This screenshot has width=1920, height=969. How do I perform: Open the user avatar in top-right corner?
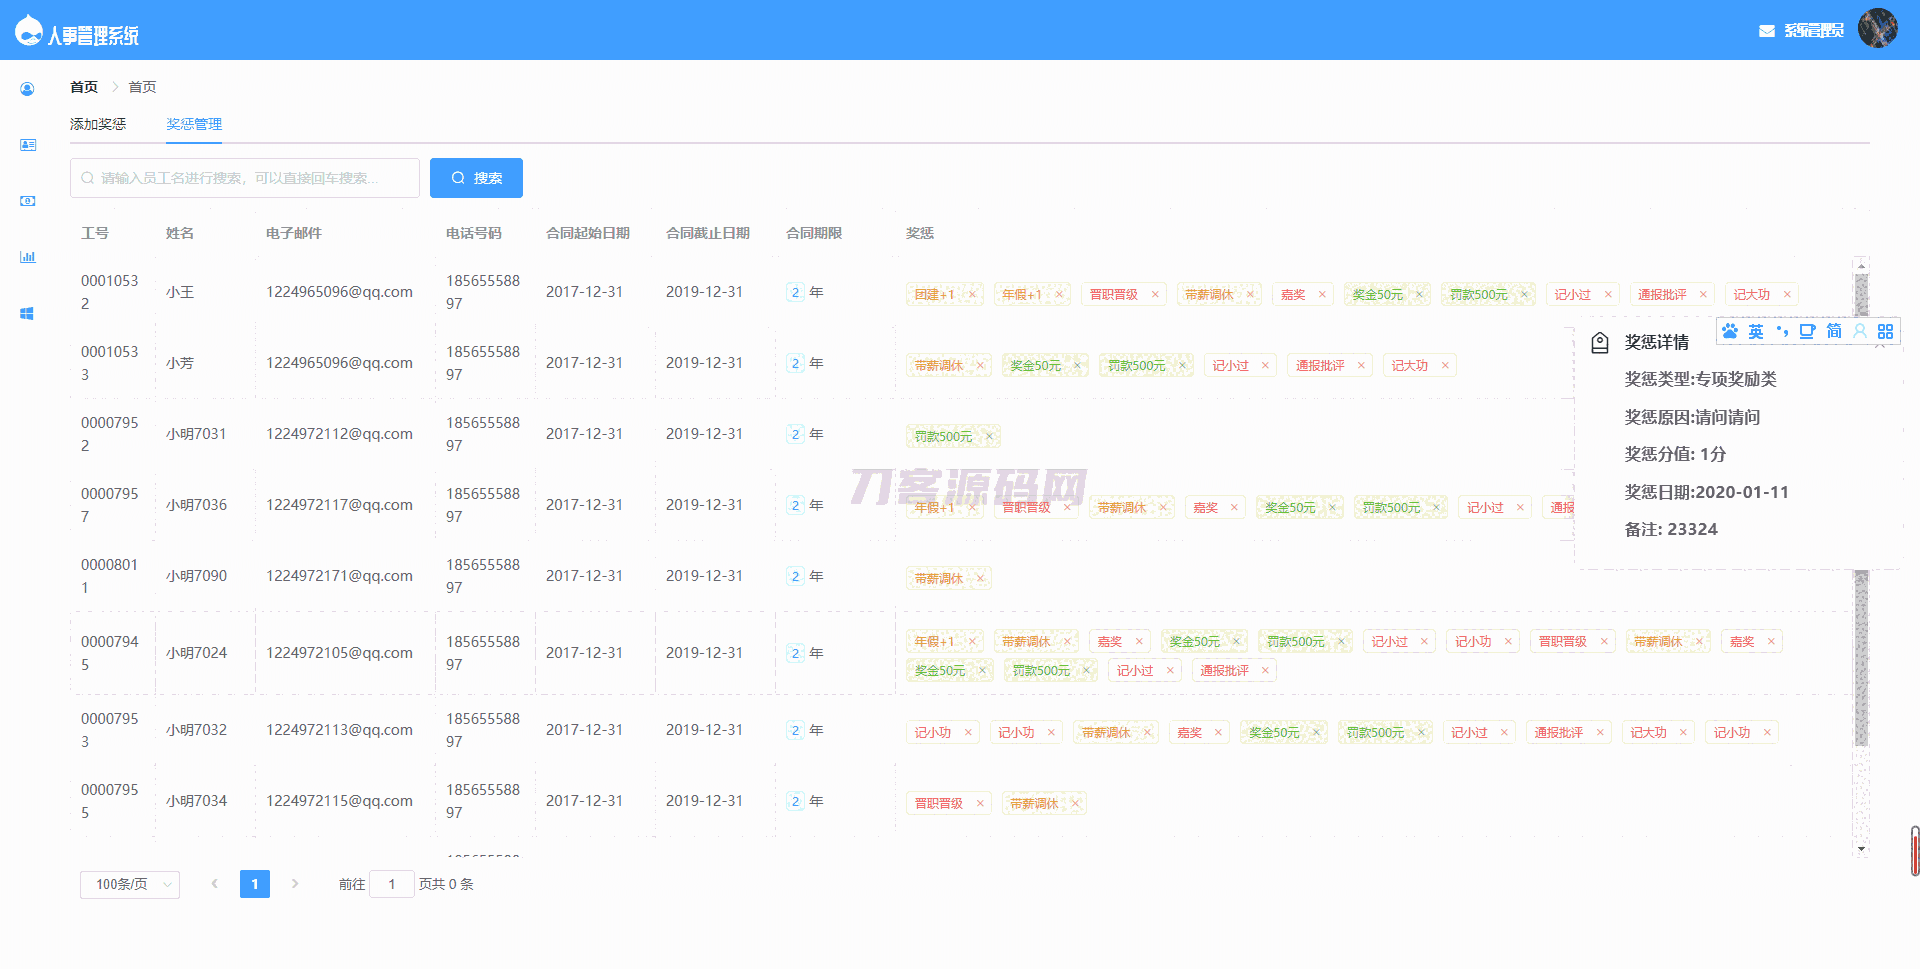[x=1877, y=28]
